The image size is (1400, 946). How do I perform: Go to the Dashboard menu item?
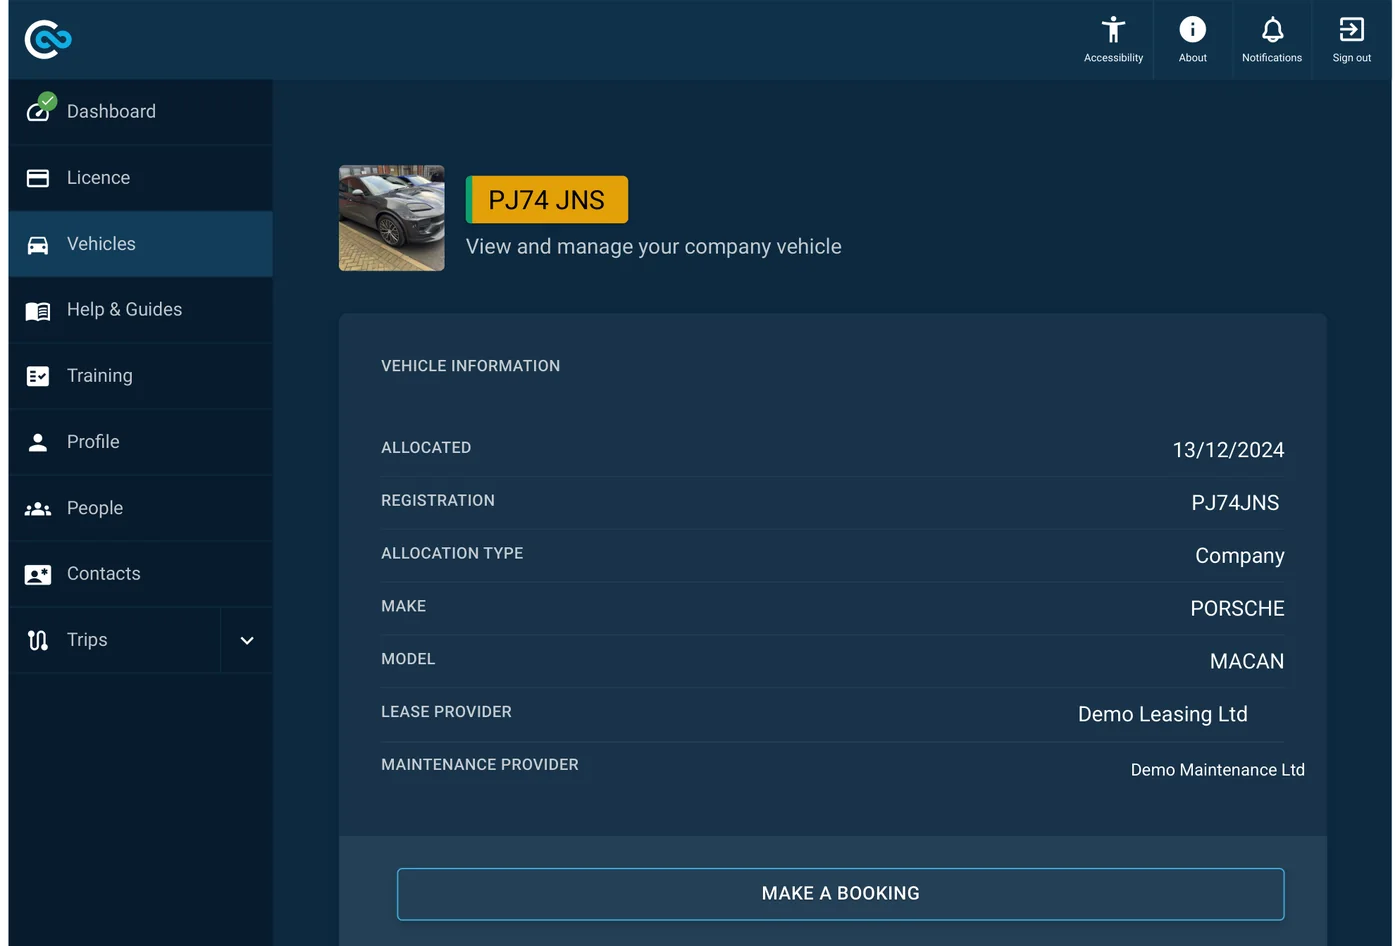tap(141, 112)
